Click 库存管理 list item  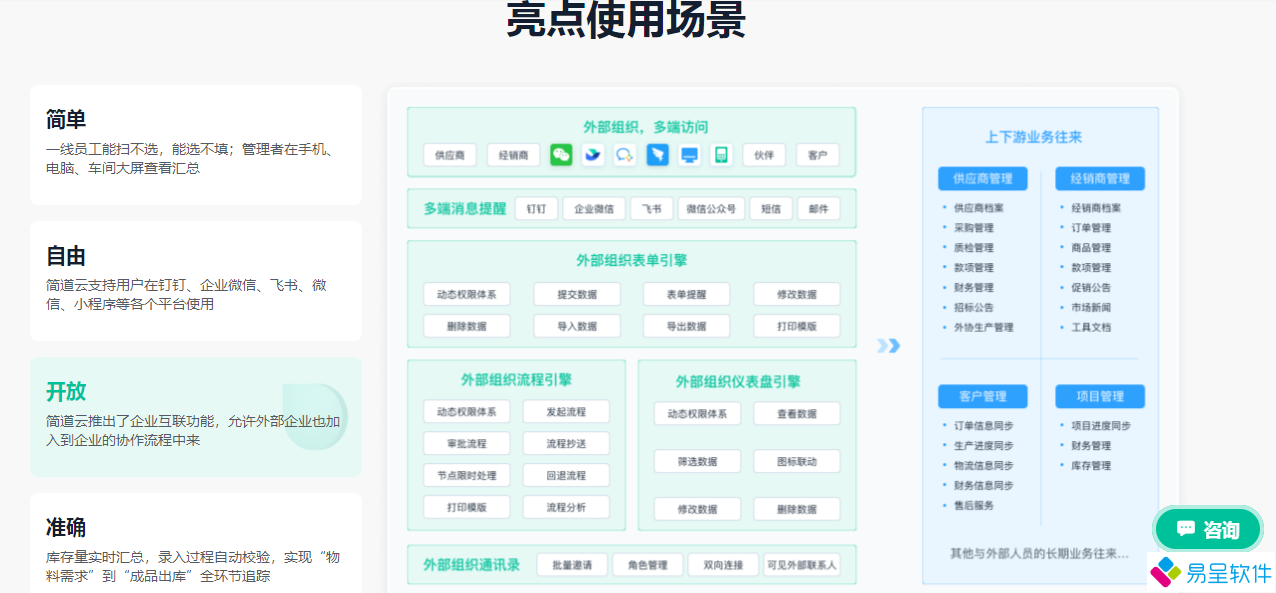tap(1091, 466)
